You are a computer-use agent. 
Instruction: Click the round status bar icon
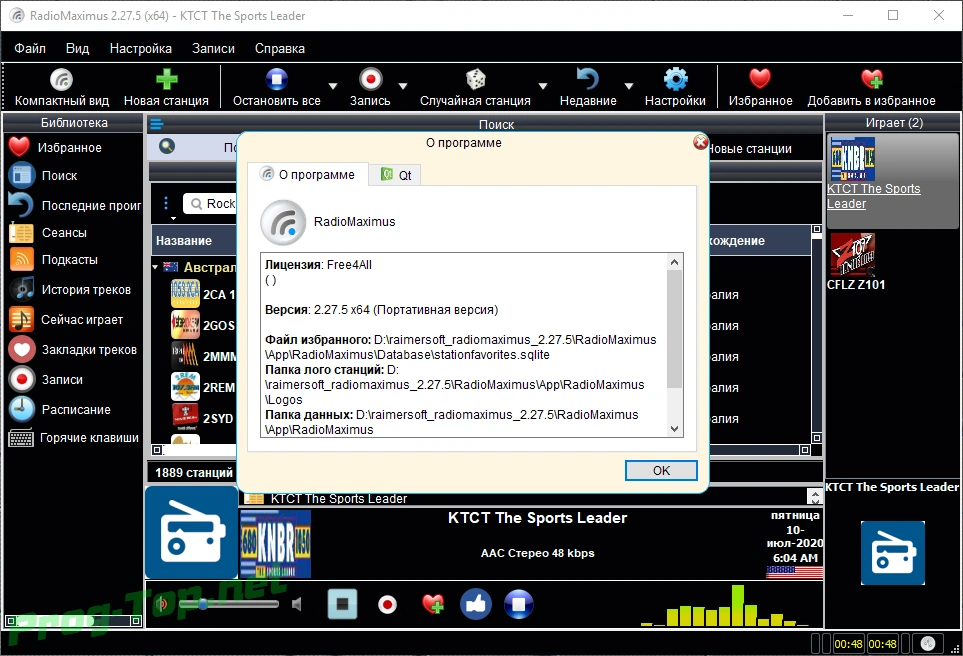click(x=927, y=644)
